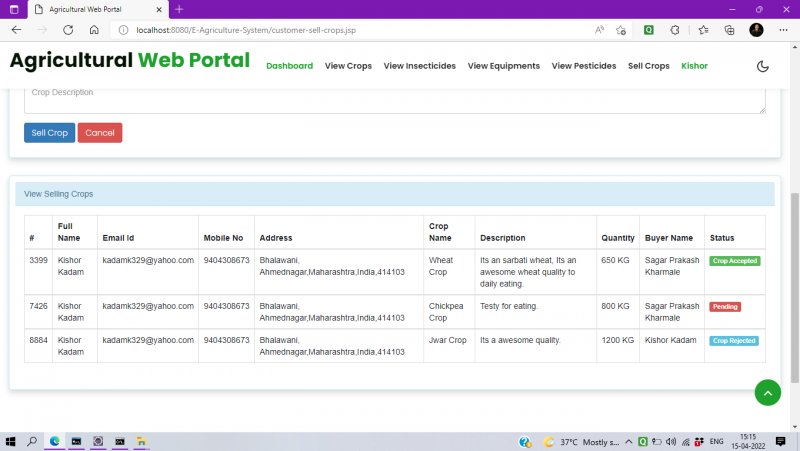This screenshot has width=800, height=451.
Task: Switch the ENG input language indicator
Action: (x=716, y=442)
